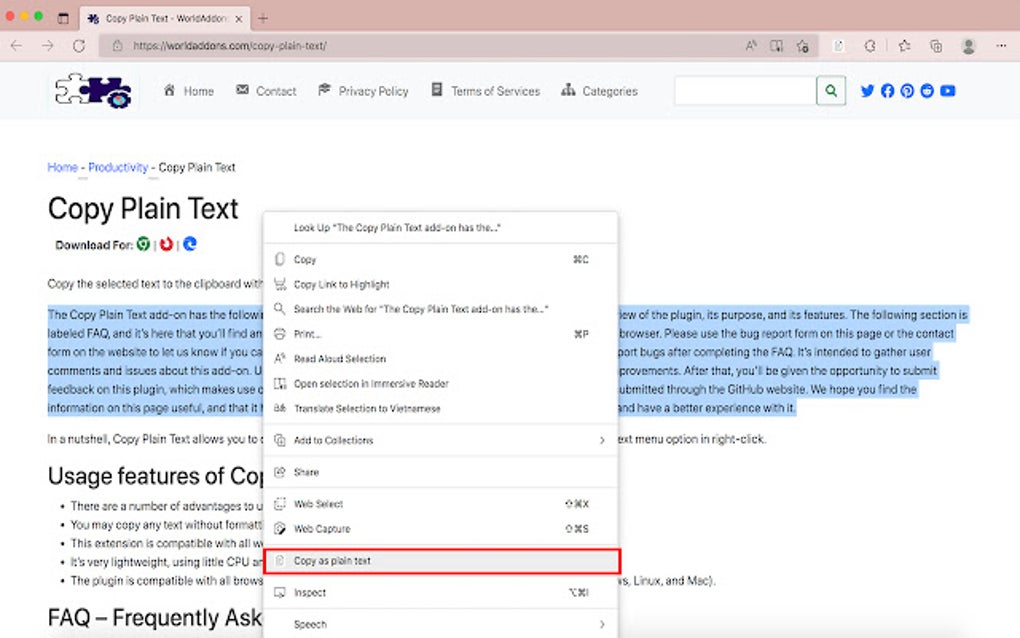Open the site's Twitter page icon
This screenshot has height=638, width=1020.
tap(867, 90)
